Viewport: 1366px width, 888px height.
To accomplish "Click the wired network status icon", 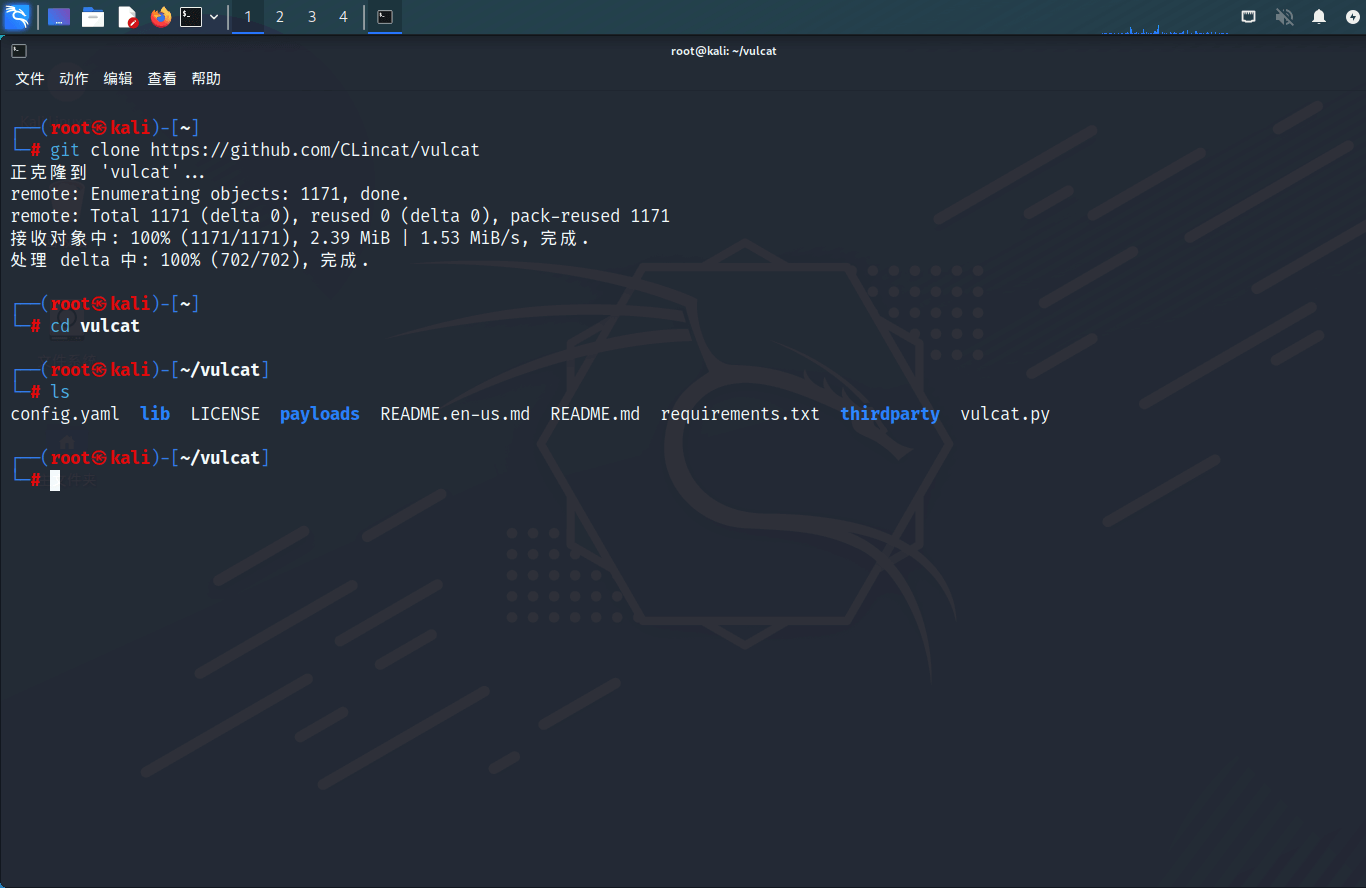I will tap(1249, 17).
